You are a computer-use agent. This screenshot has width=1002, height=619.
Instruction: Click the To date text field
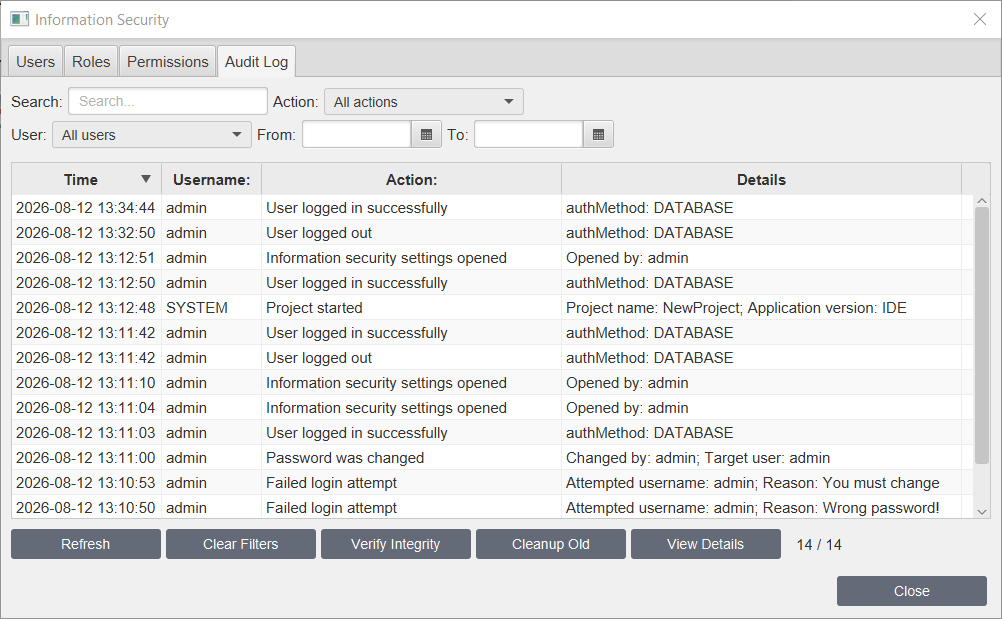tap(528, 135)
